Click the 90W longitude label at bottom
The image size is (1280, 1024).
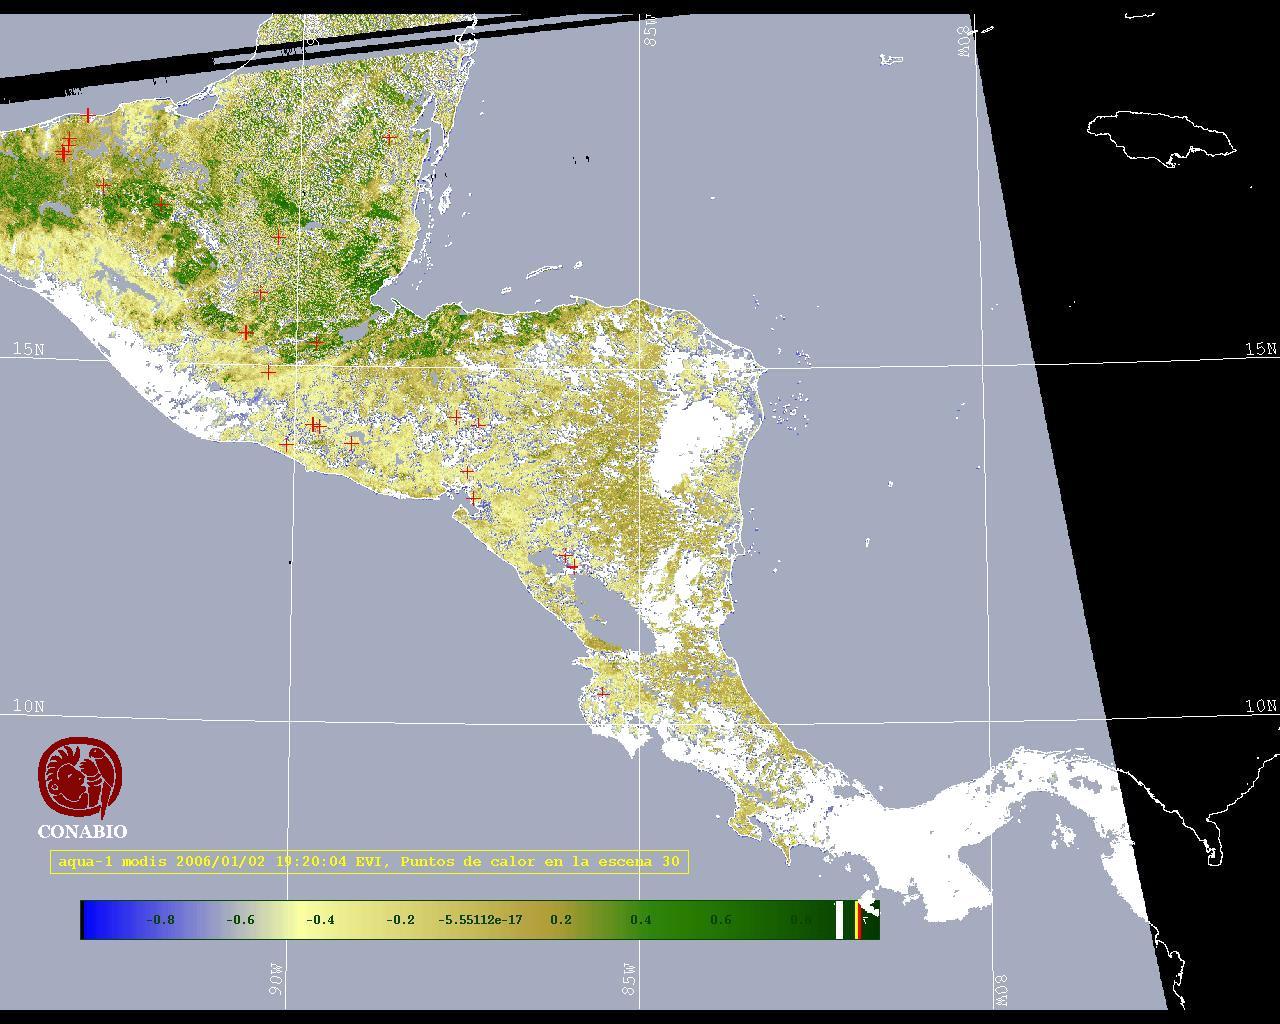277,985
